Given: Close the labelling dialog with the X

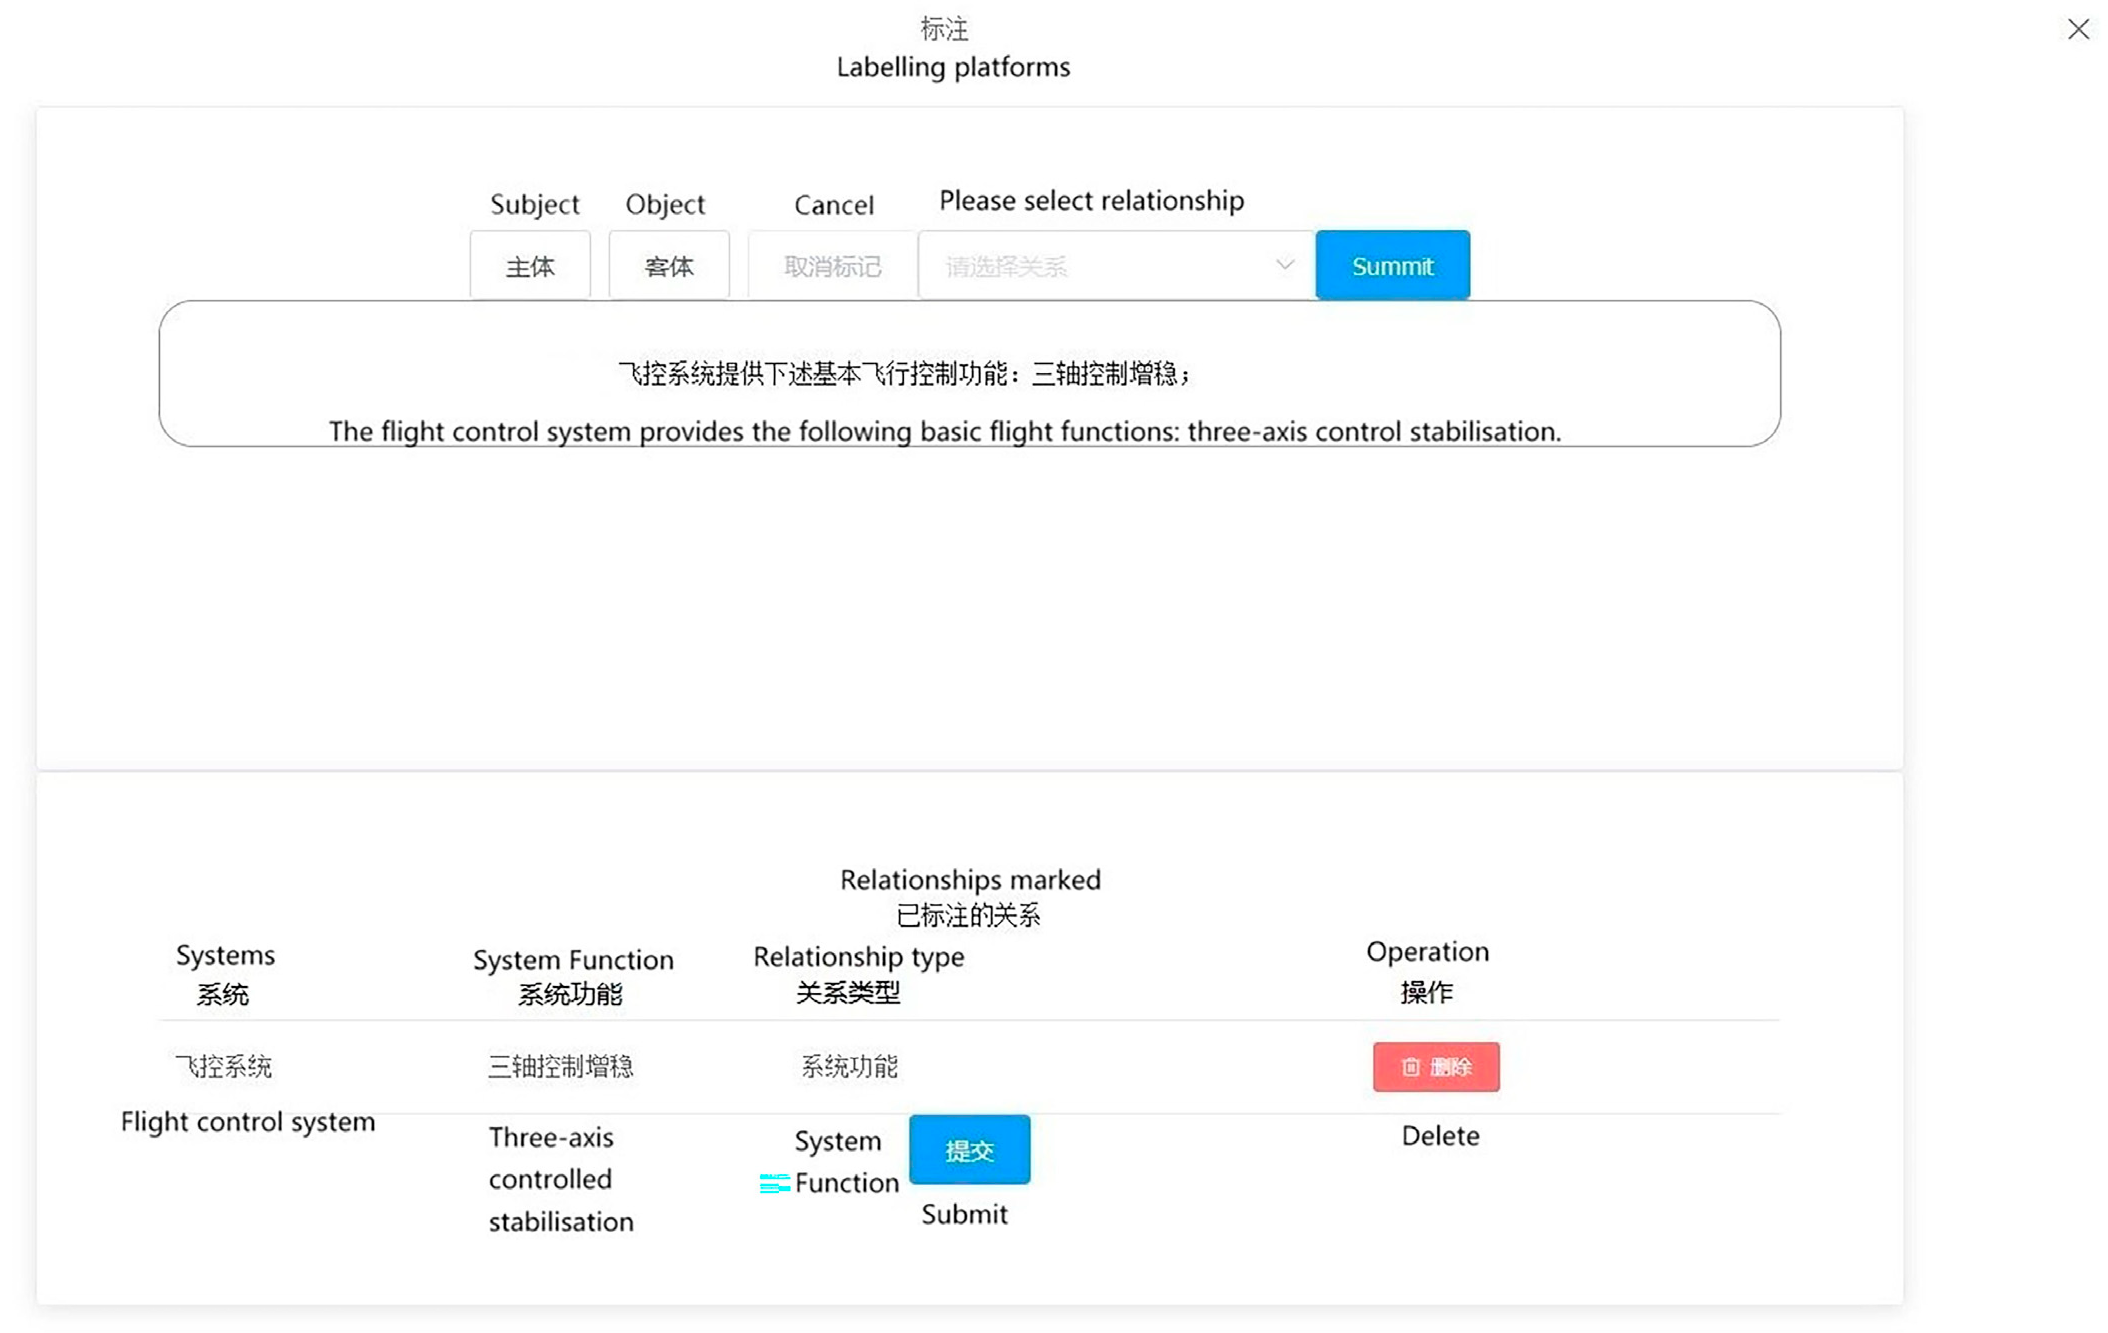Looking at the screenshot, I should point(2078,29).
